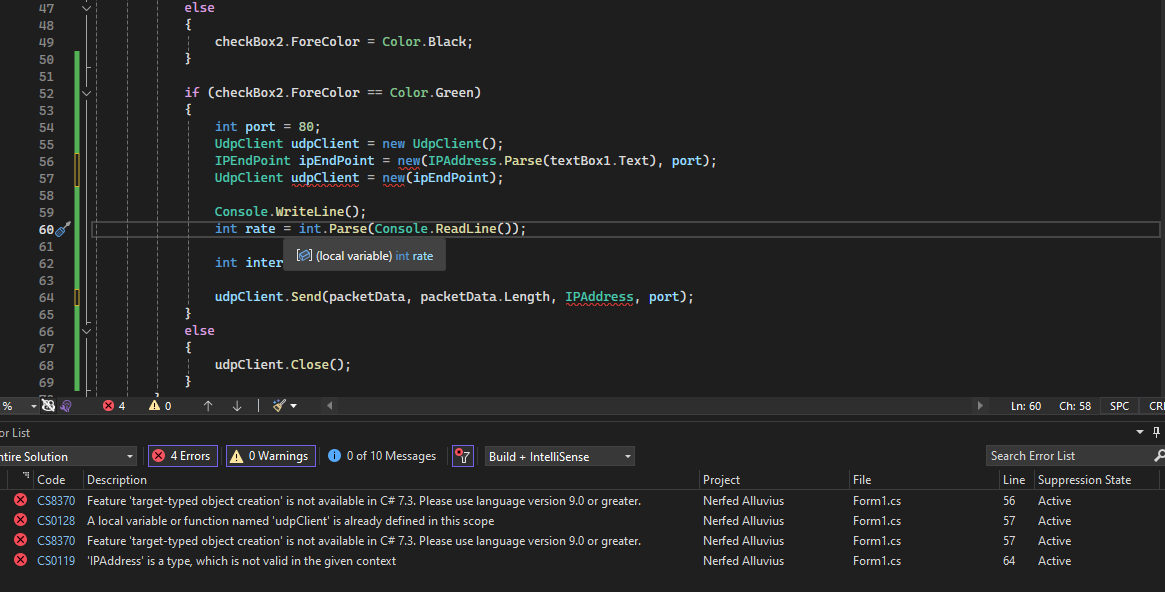Screen dimensions: 1165x592
Task: Sort errors by the Code column header
Action: coord(51,480)
